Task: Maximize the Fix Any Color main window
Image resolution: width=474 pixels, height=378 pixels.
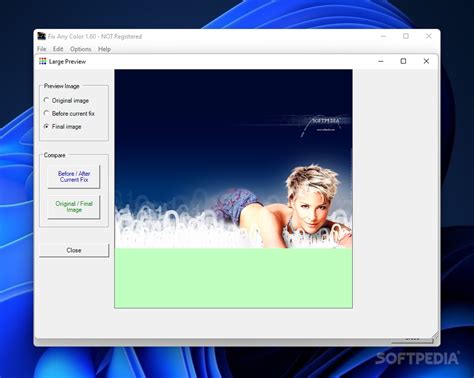Action: pos(406,36)
